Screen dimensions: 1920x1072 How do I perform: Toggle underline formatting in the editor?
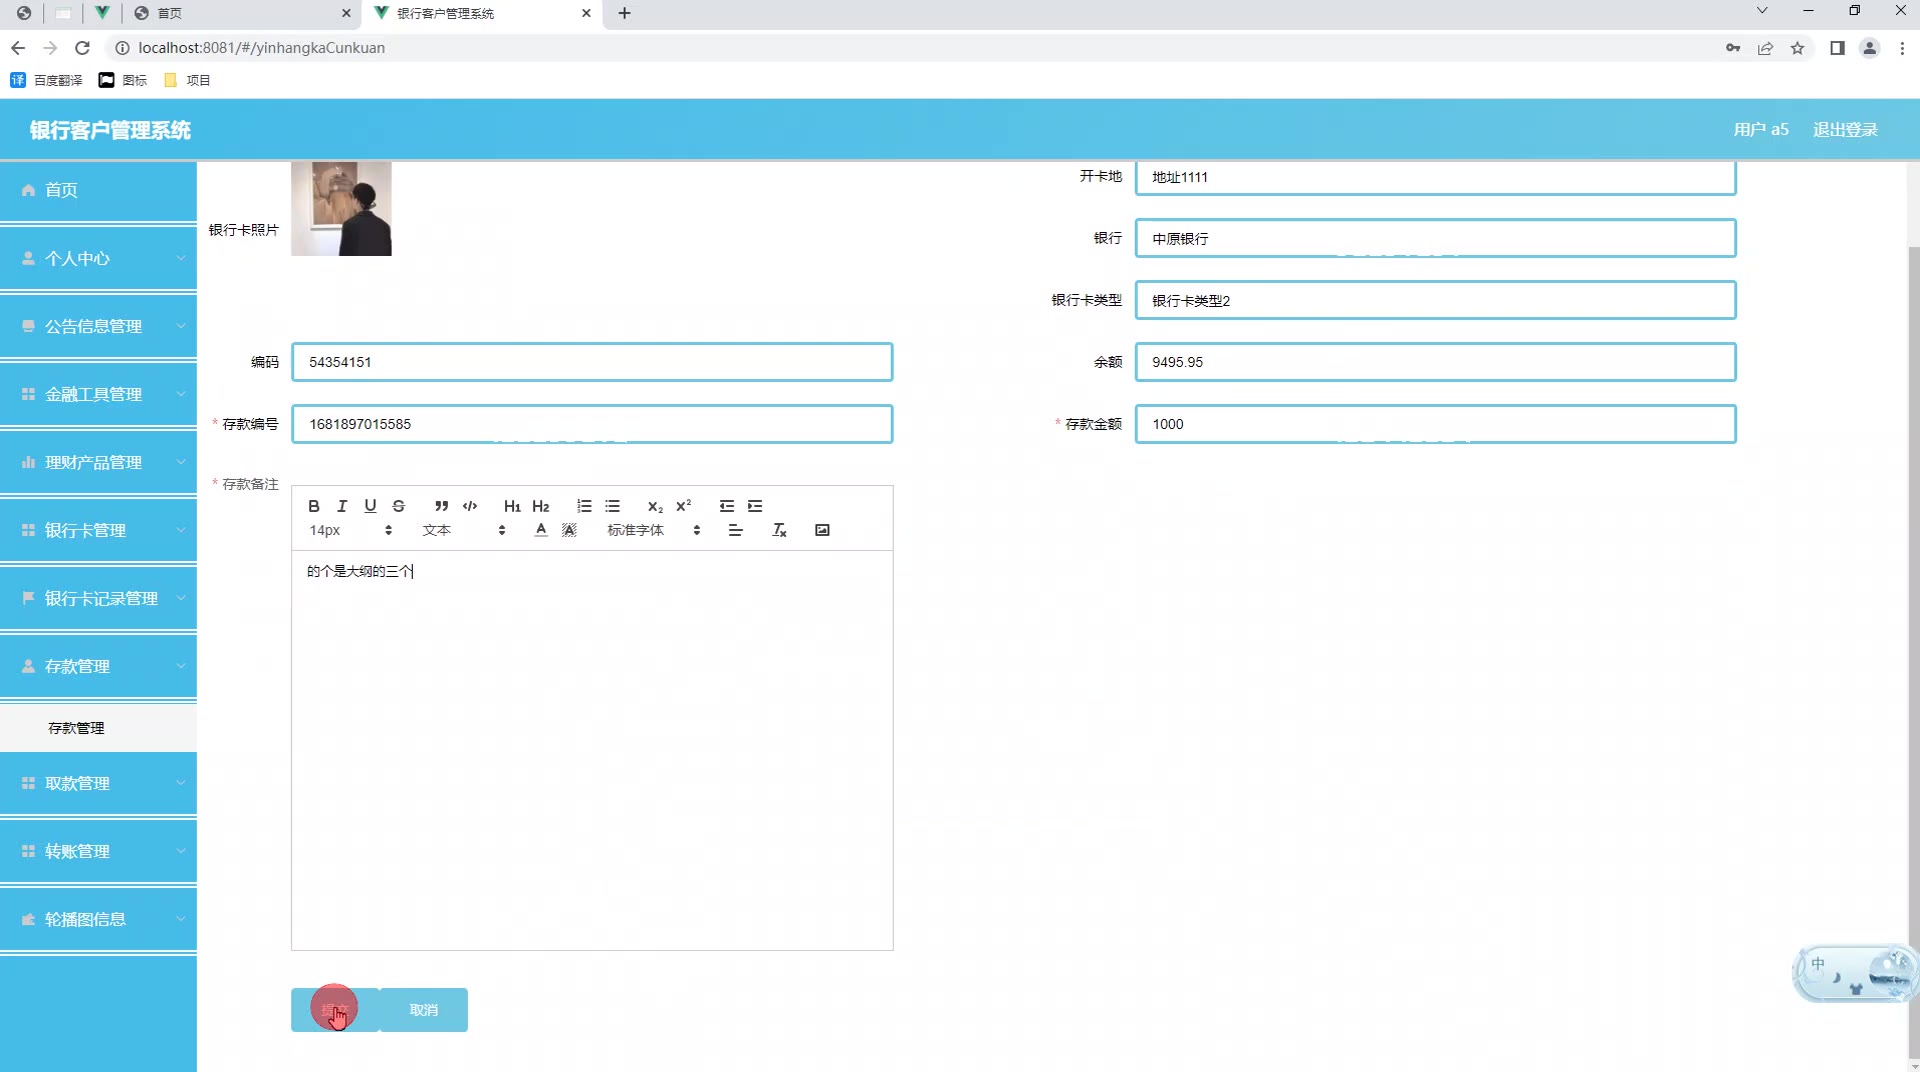[x=370, y=506]
